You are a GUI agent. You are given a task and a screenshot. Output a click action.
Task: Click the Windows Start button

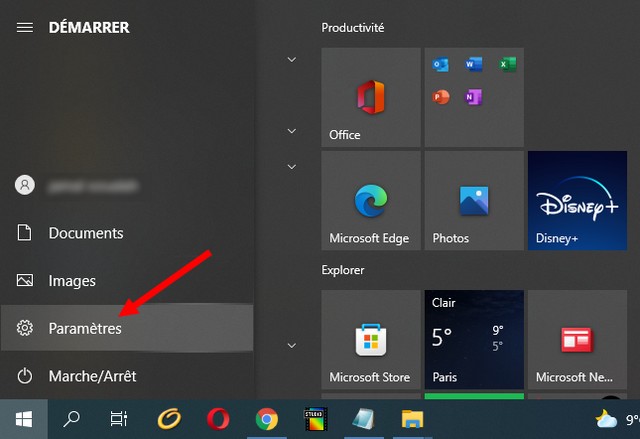pos(22,419)
